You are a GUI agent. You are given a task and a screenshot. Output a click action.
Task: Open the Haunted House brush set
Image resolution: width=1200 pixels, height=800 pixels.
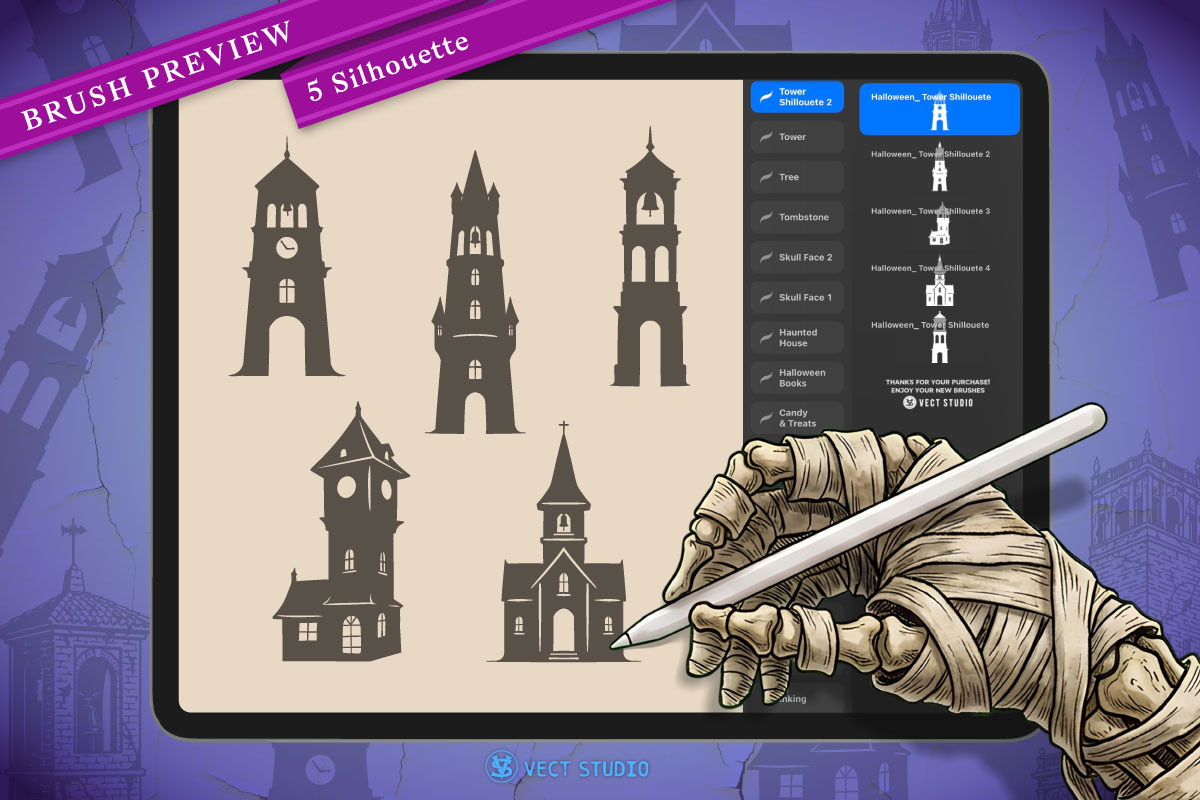(x=797, y=337)
